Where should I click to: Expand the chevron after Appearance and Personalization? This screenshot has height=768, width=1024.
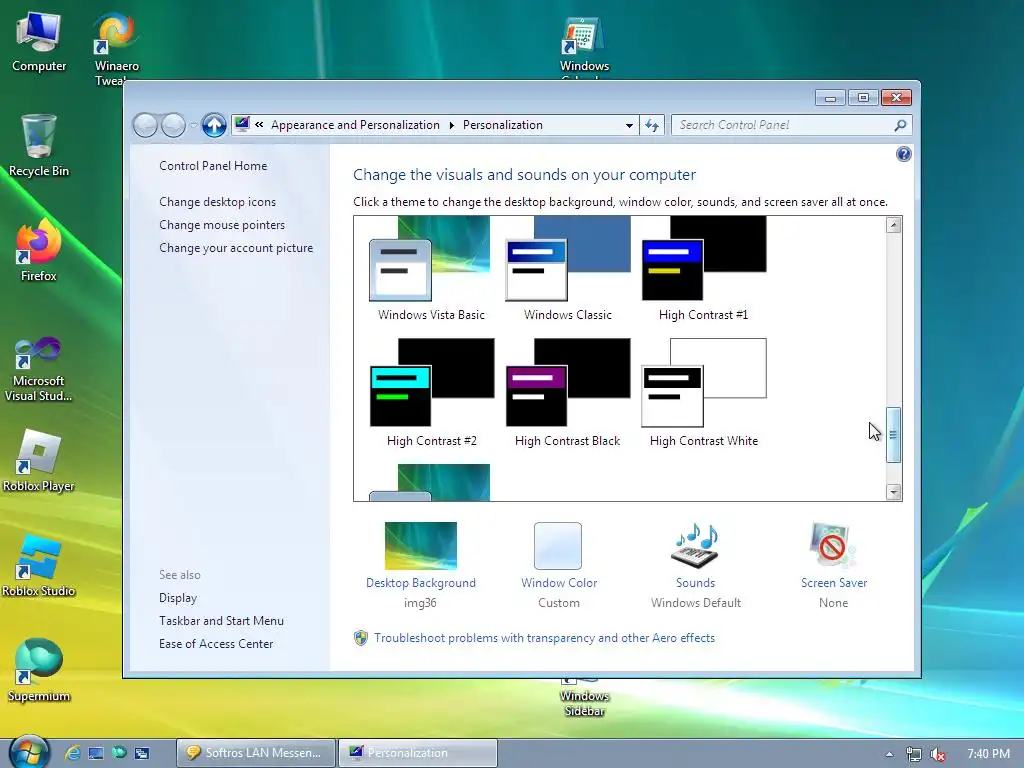pos(451,125)
